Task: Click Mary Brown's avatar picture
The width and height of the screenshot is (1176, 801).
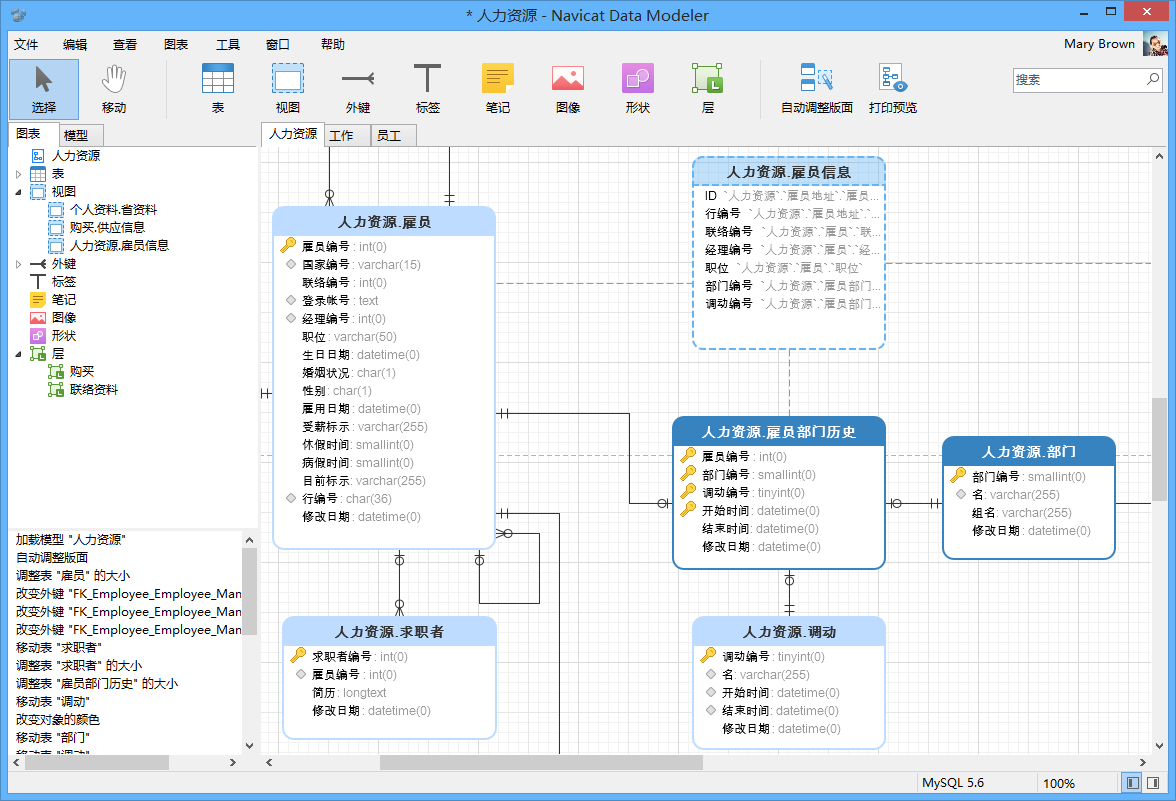Action: pyautogui.click(x=1155, y=44)
